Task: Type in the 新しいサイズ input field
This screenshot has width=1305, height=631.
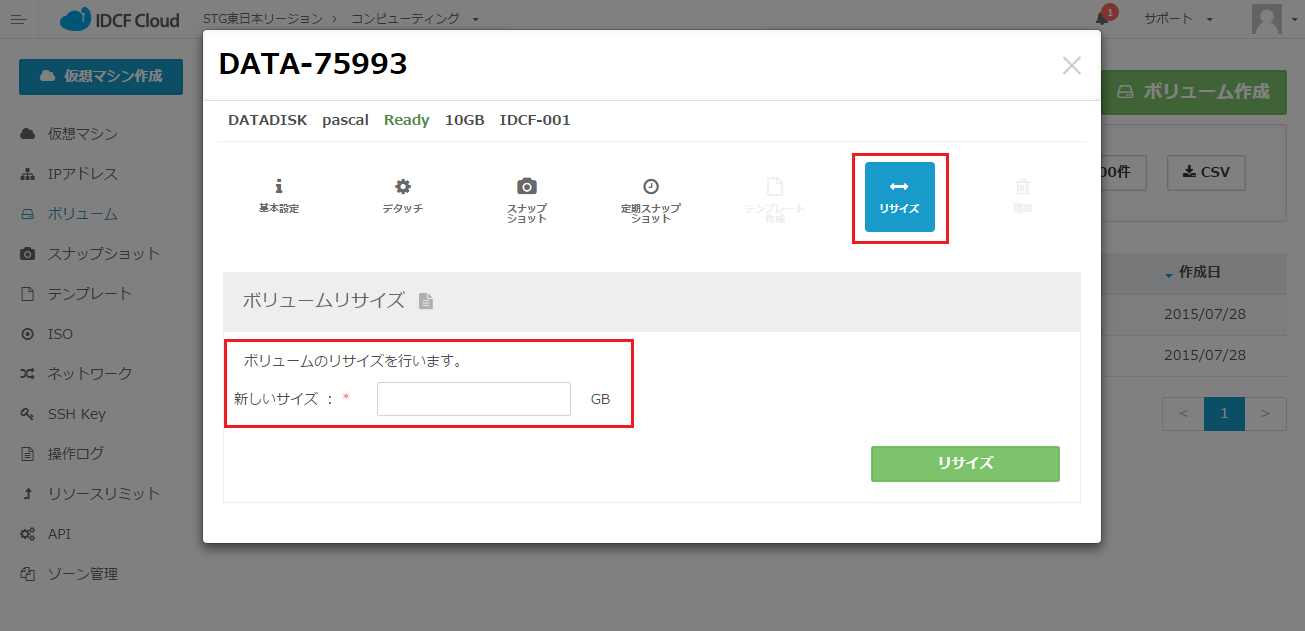Action: pyautogui.click(x=473, y=399)
